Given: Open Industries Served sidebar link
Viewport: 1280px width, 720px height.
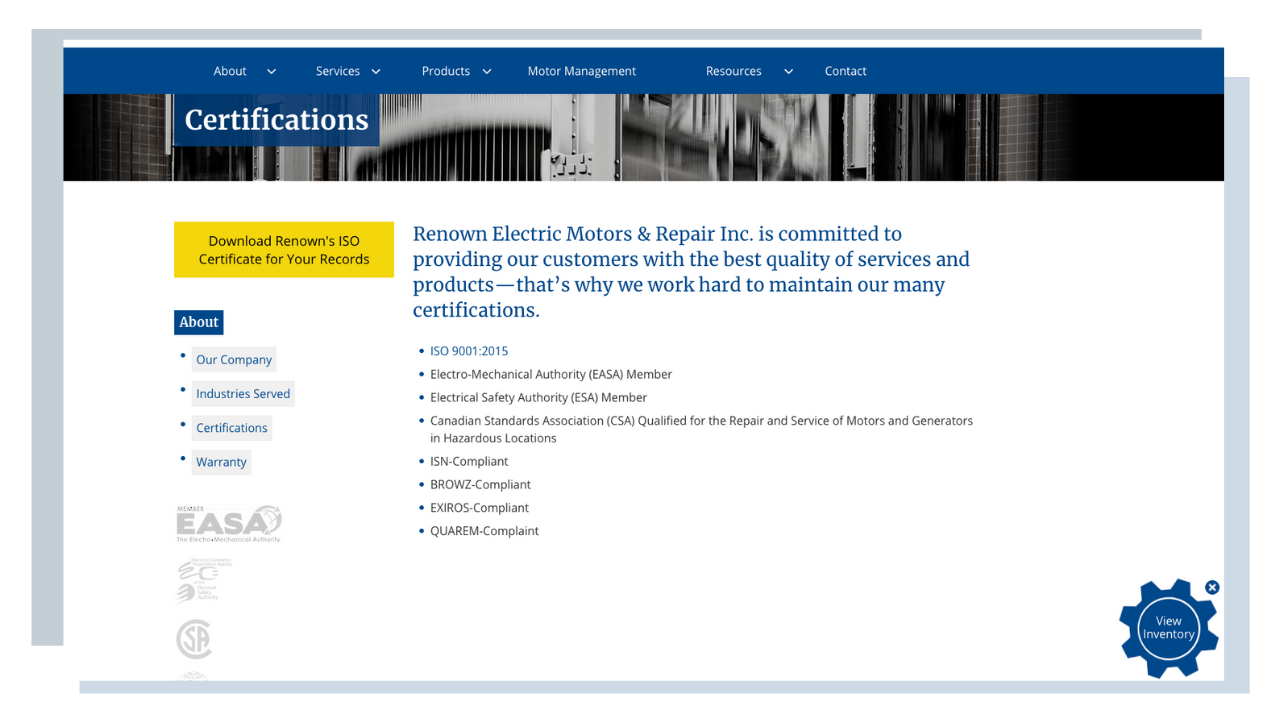Looking at the screenshot, I should point(243,394).
